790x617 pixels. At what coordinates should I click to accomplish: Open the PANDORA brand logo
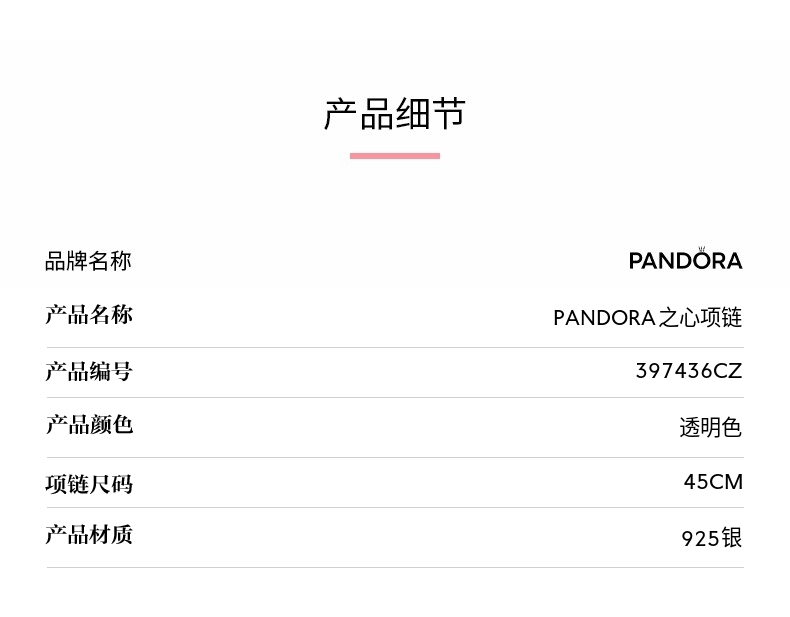[x=685, y=261]
